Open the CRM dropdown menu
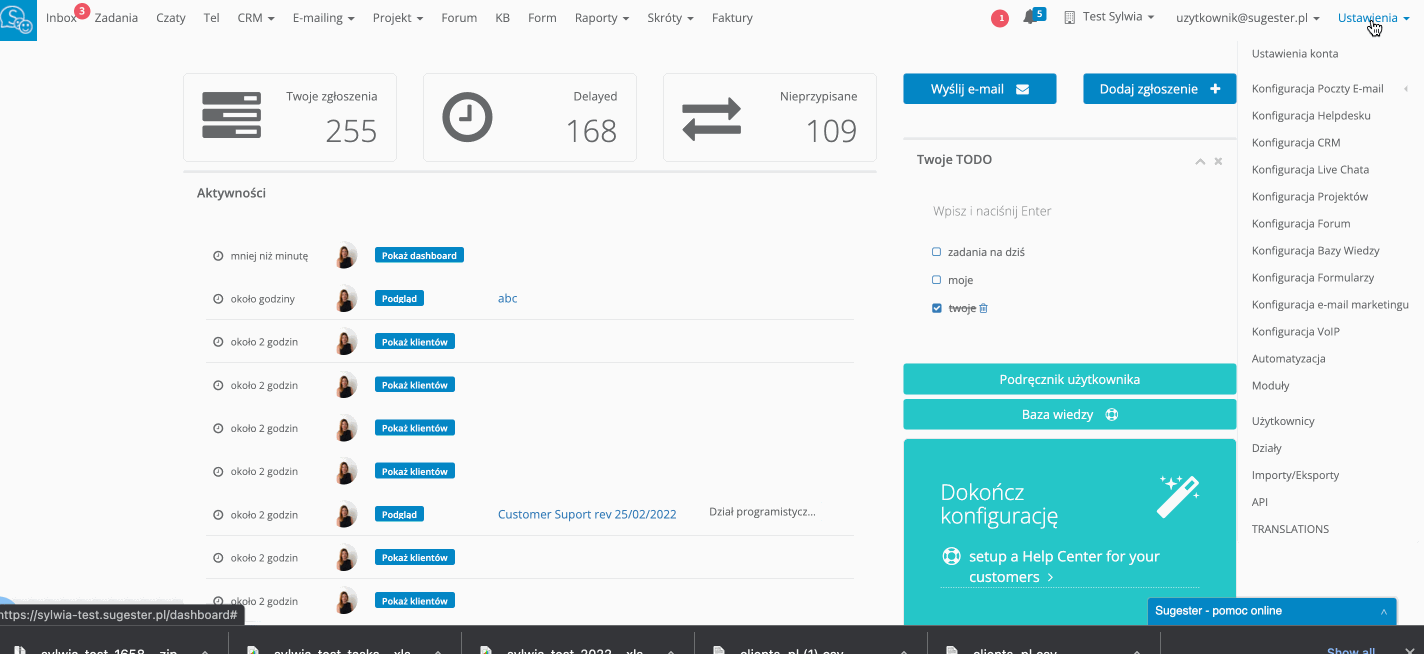Screen dimensions: 1424x654 tap(256, 18)
